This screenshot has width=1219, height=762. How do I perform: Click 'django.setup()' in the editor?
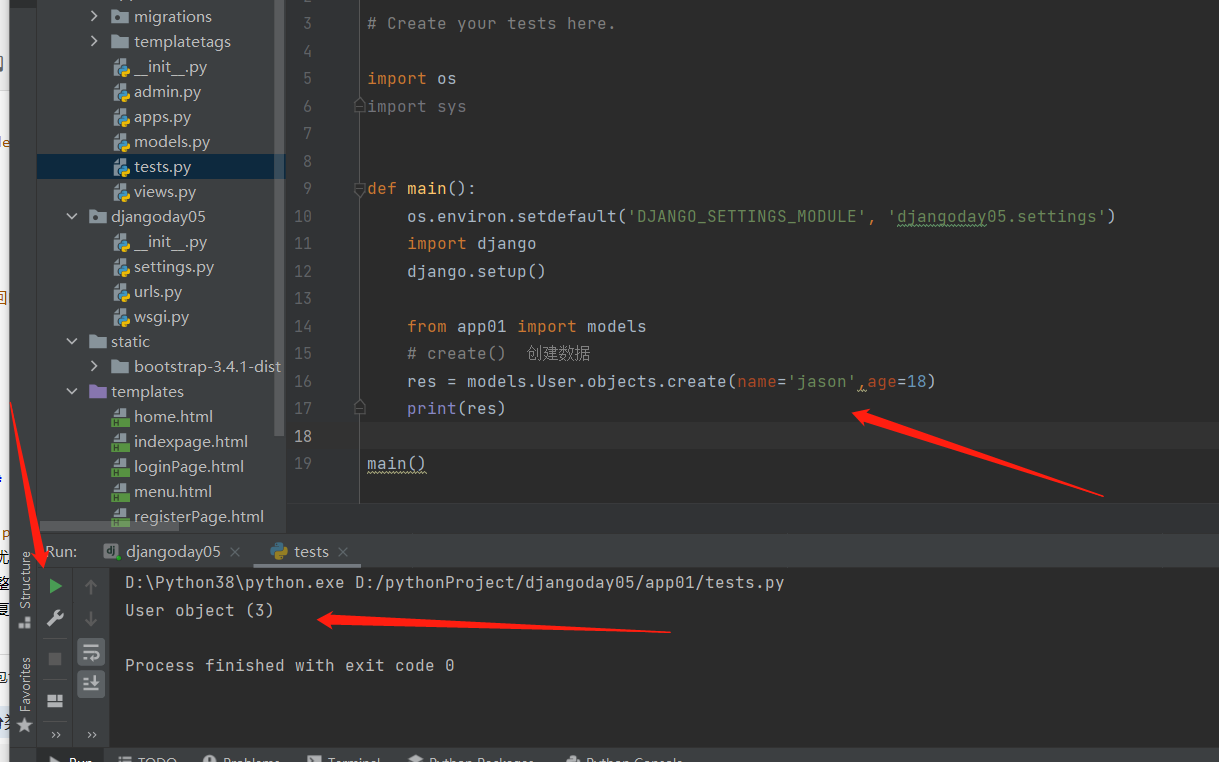coord(476,271)
